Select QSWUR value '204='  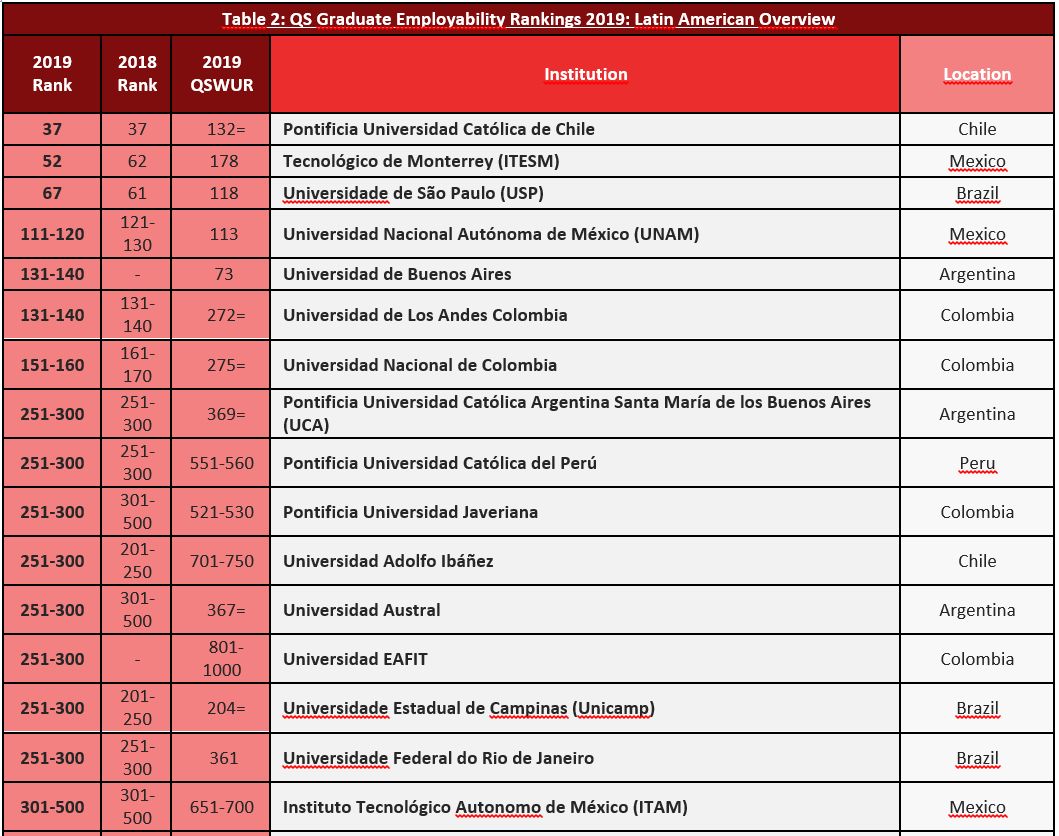[221, 708]
